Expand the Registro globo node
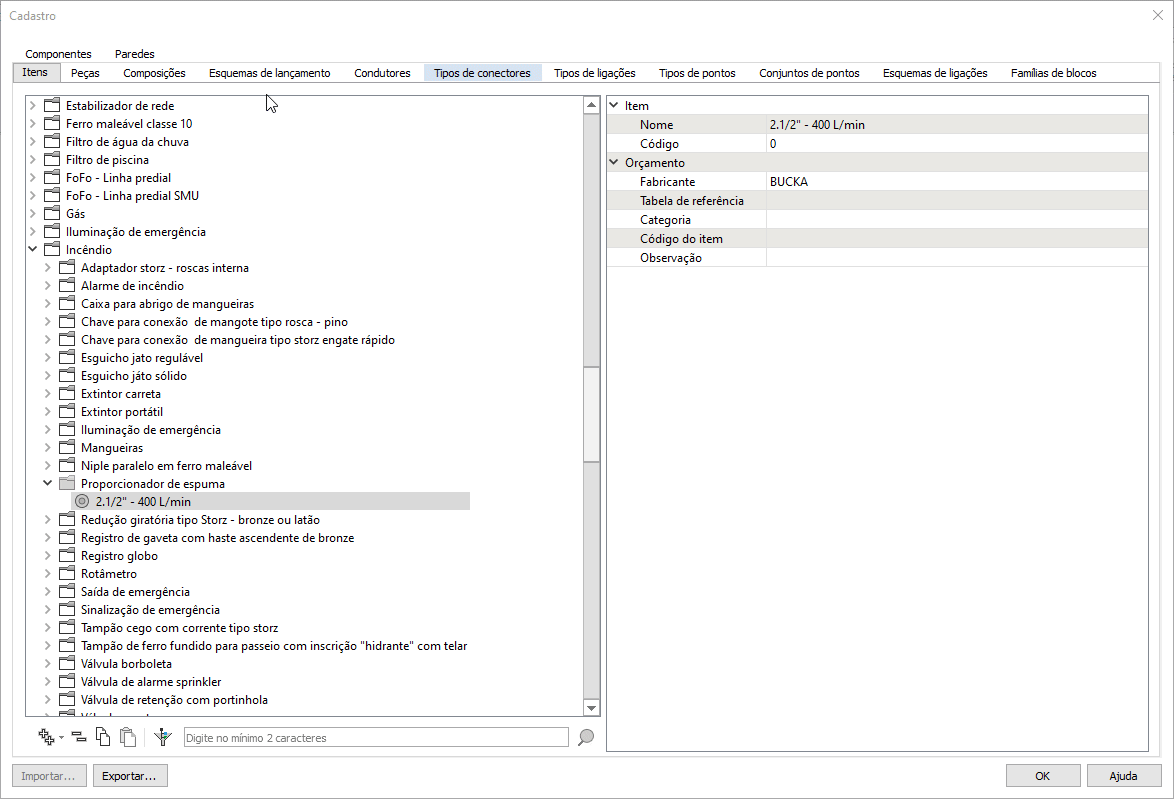The image size is (1174, 799). (48, 556)
